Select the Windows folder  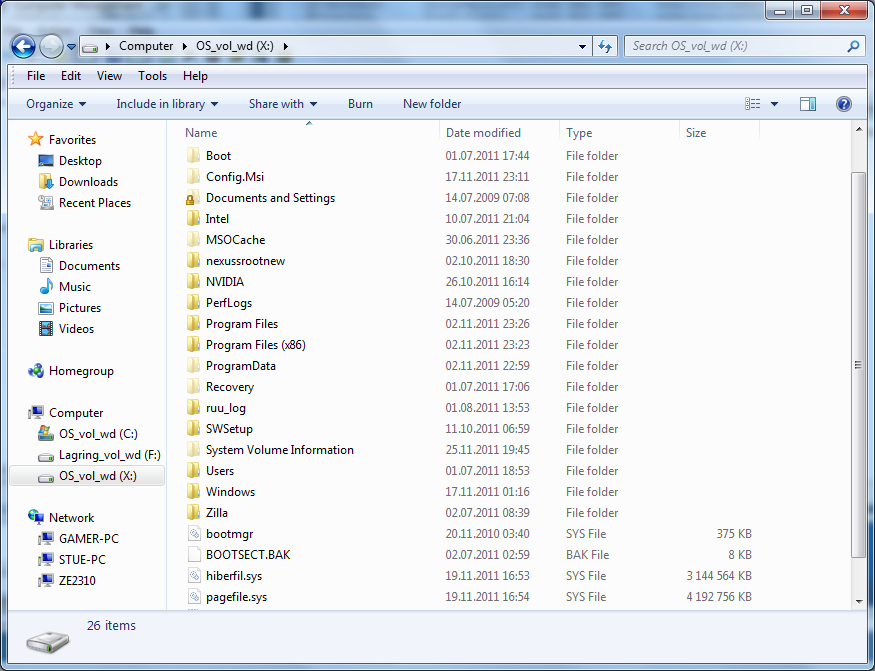point(230,492)
